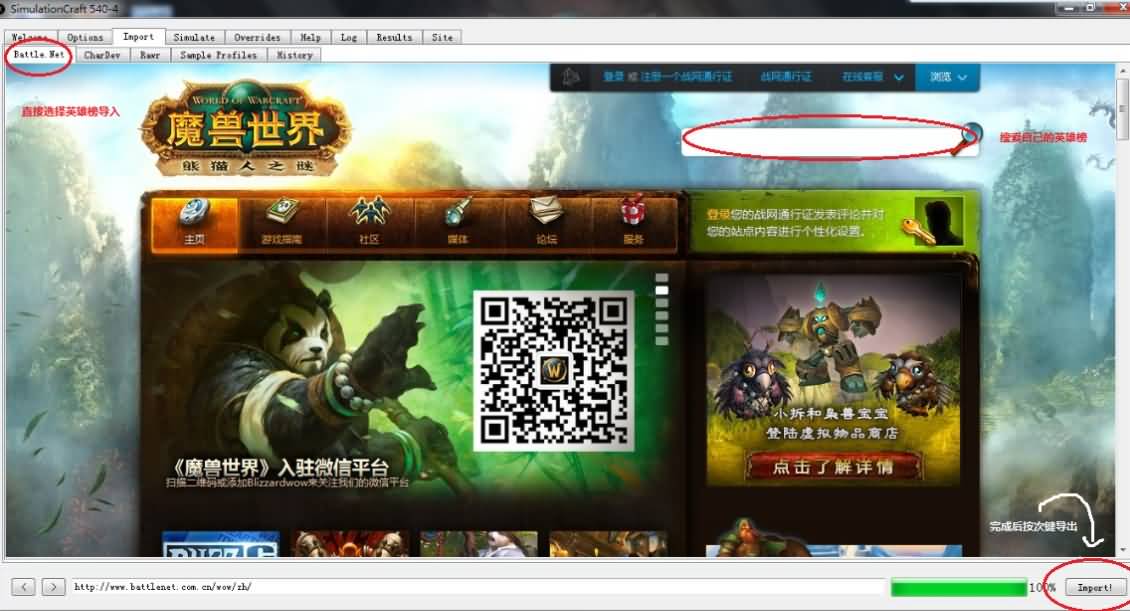Click the Import! button
The height and width of the screenshot is (611, 1130).
pos(1095,587)
